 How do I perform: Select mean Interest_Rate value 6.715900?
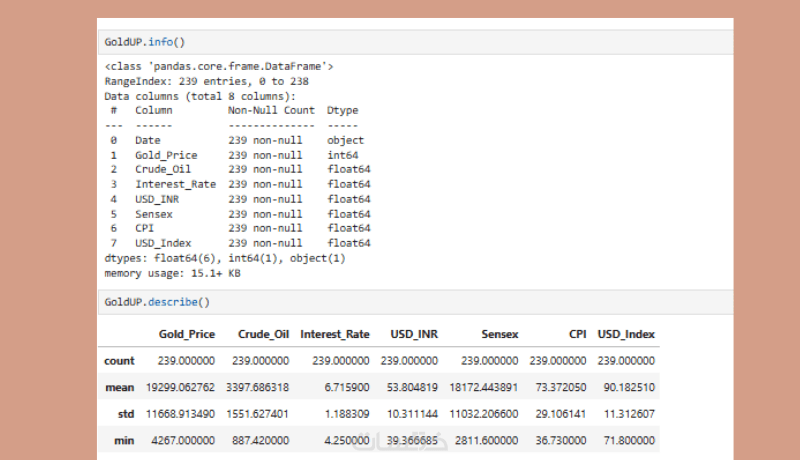tap(347, 388)
